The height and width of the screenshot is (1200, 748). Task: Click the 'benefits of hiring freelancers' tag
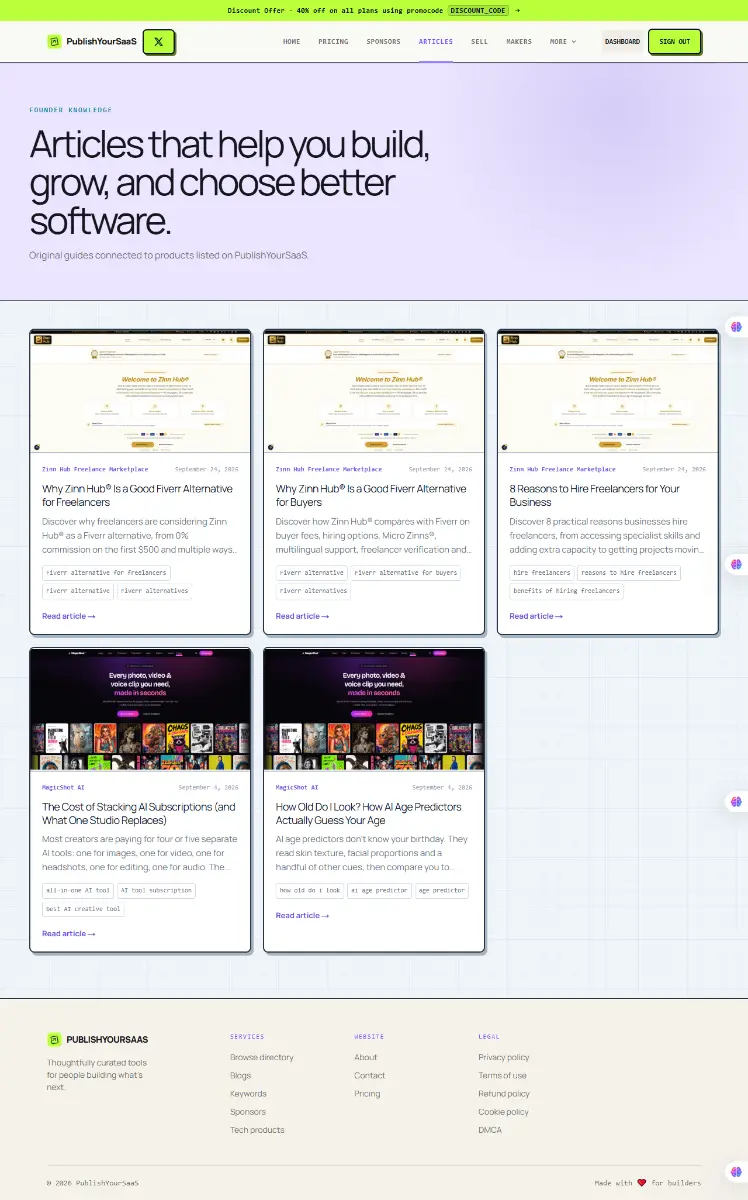(567, 591)
